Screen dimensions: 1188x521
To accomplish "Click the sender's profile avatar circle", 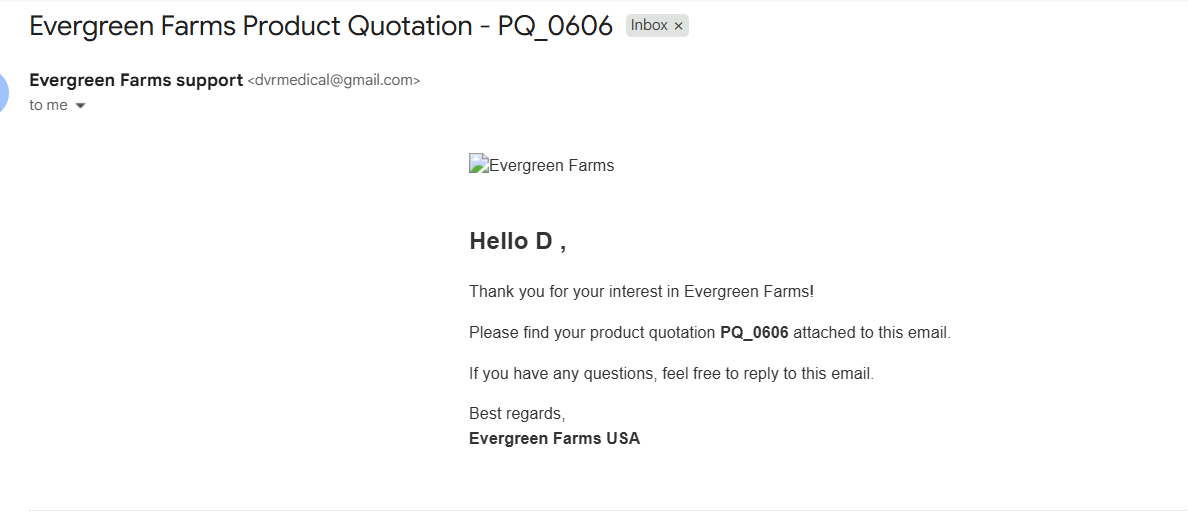I will pos(3,93).
